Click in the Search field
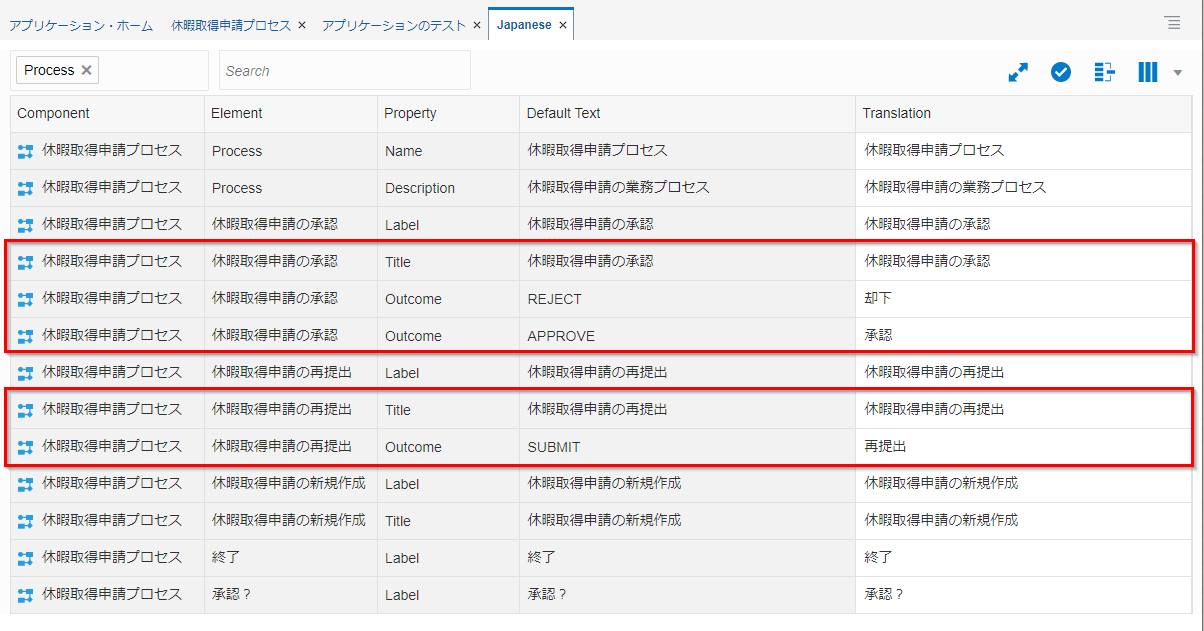The height and width of the screenshot is (631, 1204). [344, 71]
